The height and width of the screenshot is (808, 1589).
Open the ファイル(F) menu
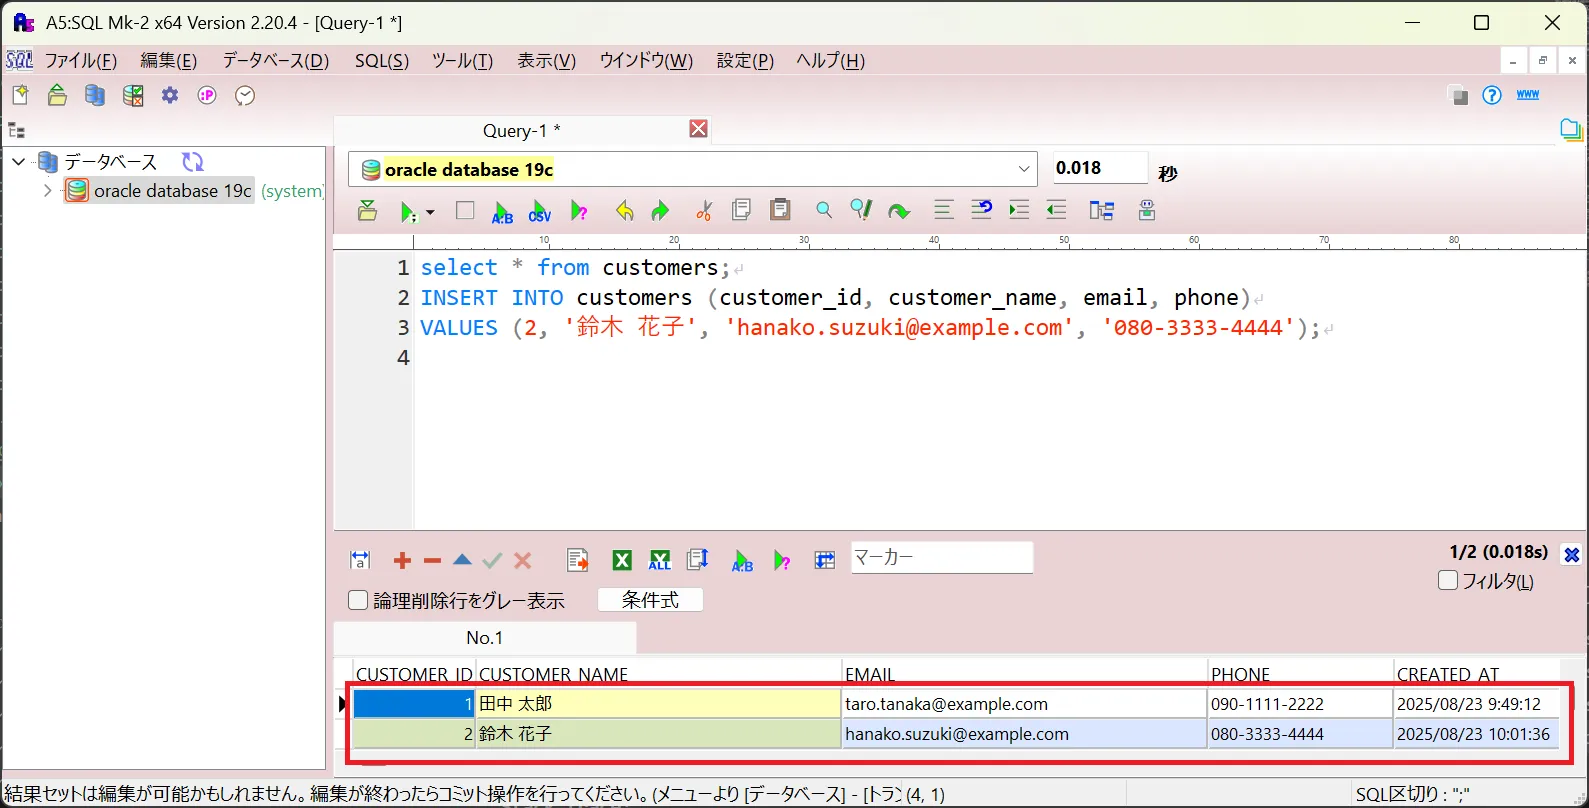pyautogui.click(x=81, y=61)
